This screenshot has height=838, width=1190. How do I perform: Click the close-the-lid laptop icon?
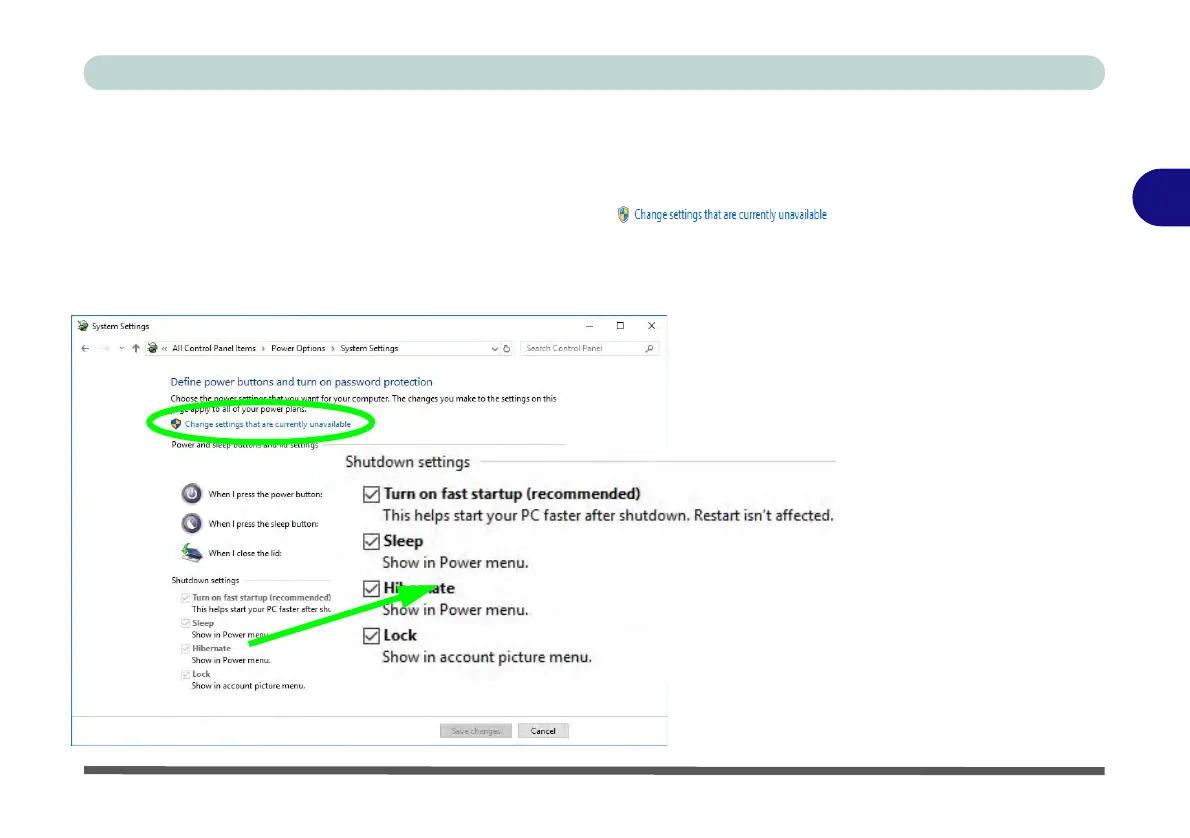pos(191,552)
